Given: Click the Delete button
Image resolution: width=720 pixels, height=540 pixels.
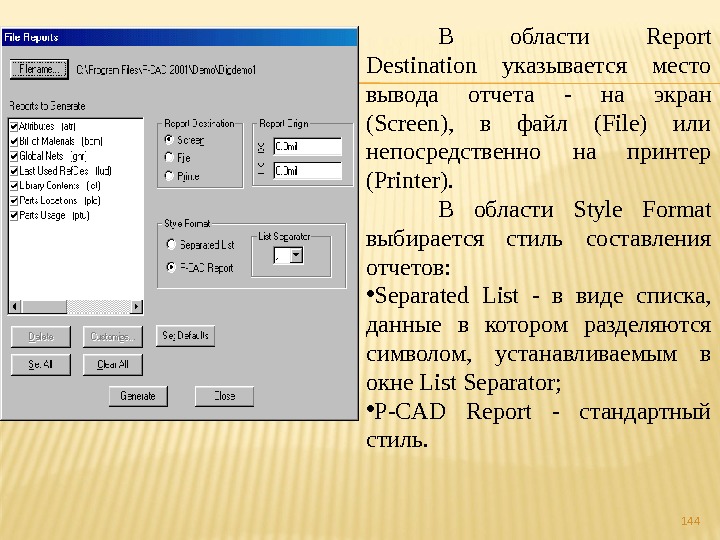Looking at the screenshot, I should point(41,337).
